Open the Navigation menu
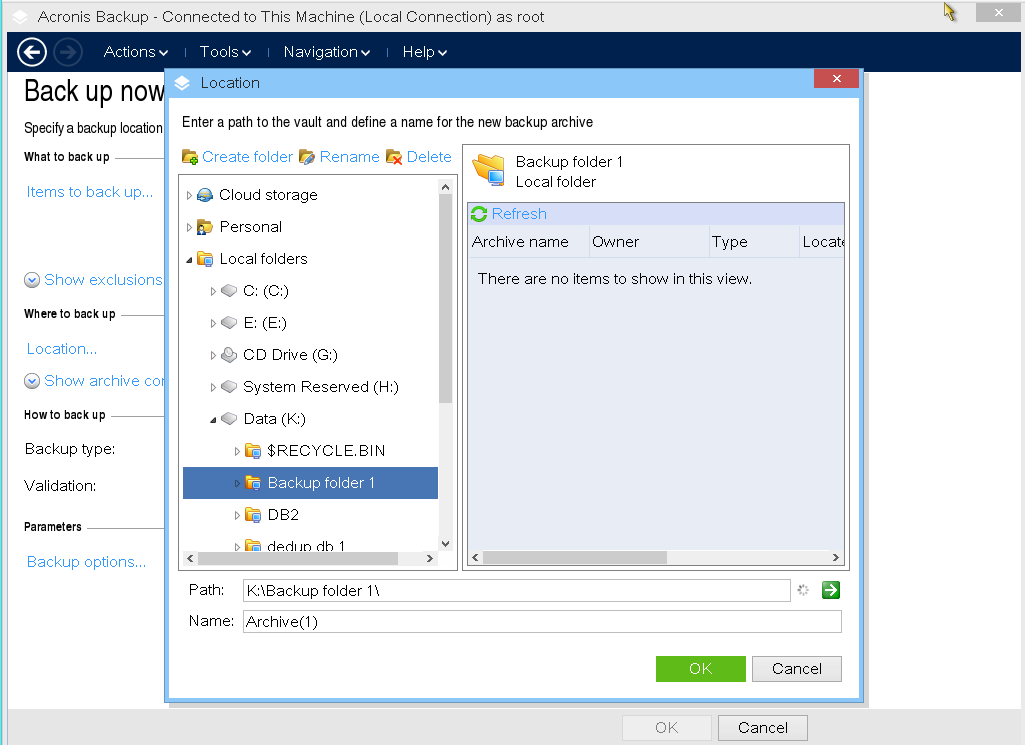Screen dimensions: 1025x745 (327, 52)
